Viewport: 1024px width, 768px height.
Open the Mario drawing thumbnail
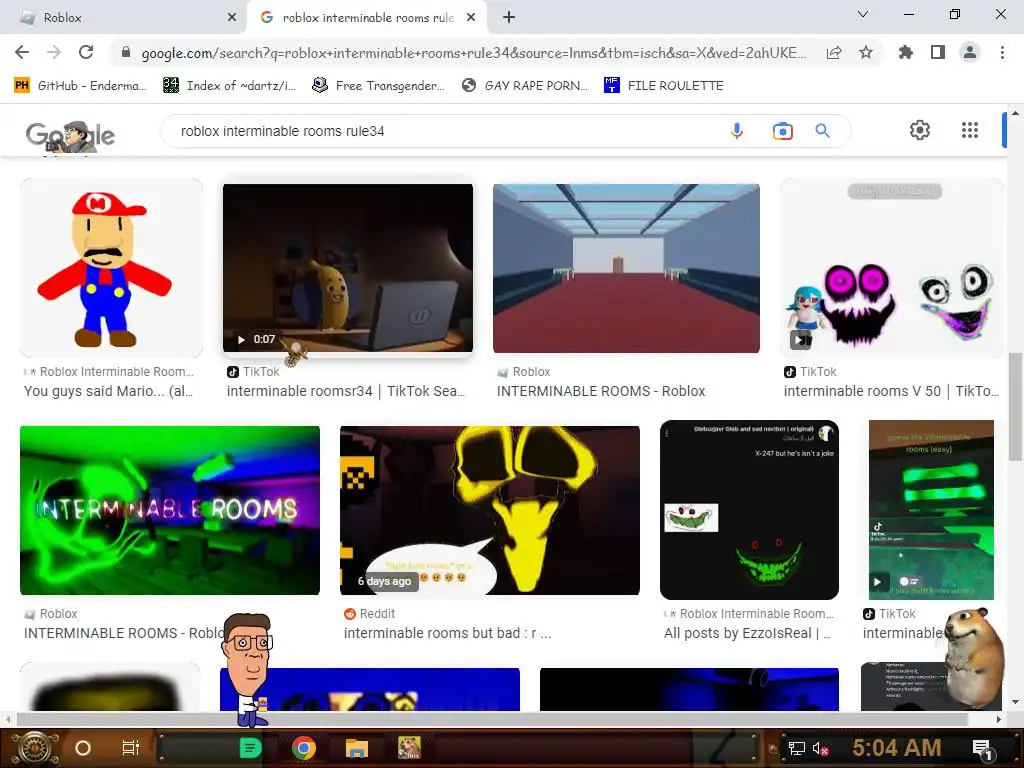point(111,268)
